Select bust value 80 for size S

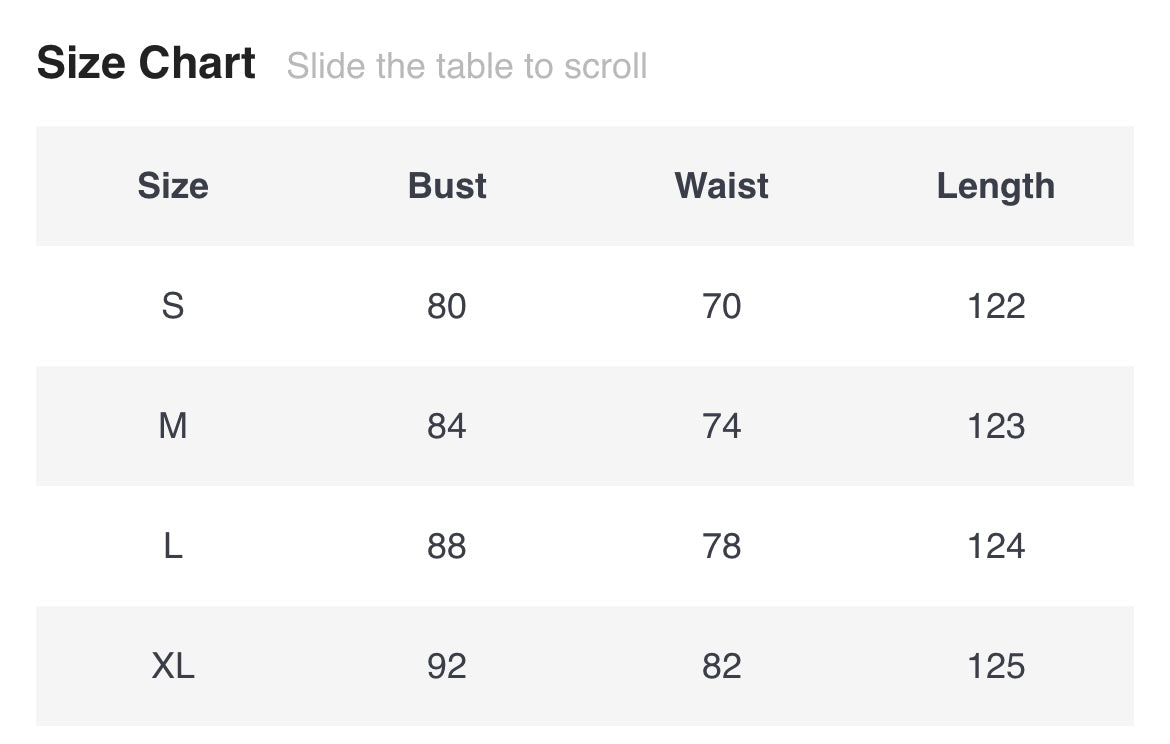tap(447, 306)
